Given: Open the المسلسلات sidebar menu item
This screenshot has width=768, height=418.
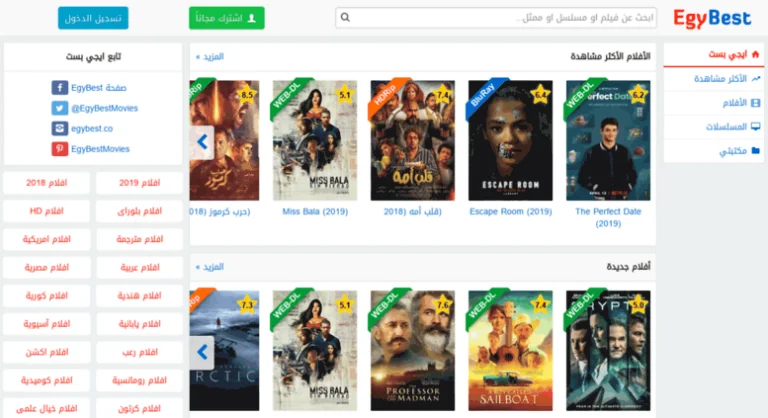Looking at the screenshot, I should click(x=713, y=126).
